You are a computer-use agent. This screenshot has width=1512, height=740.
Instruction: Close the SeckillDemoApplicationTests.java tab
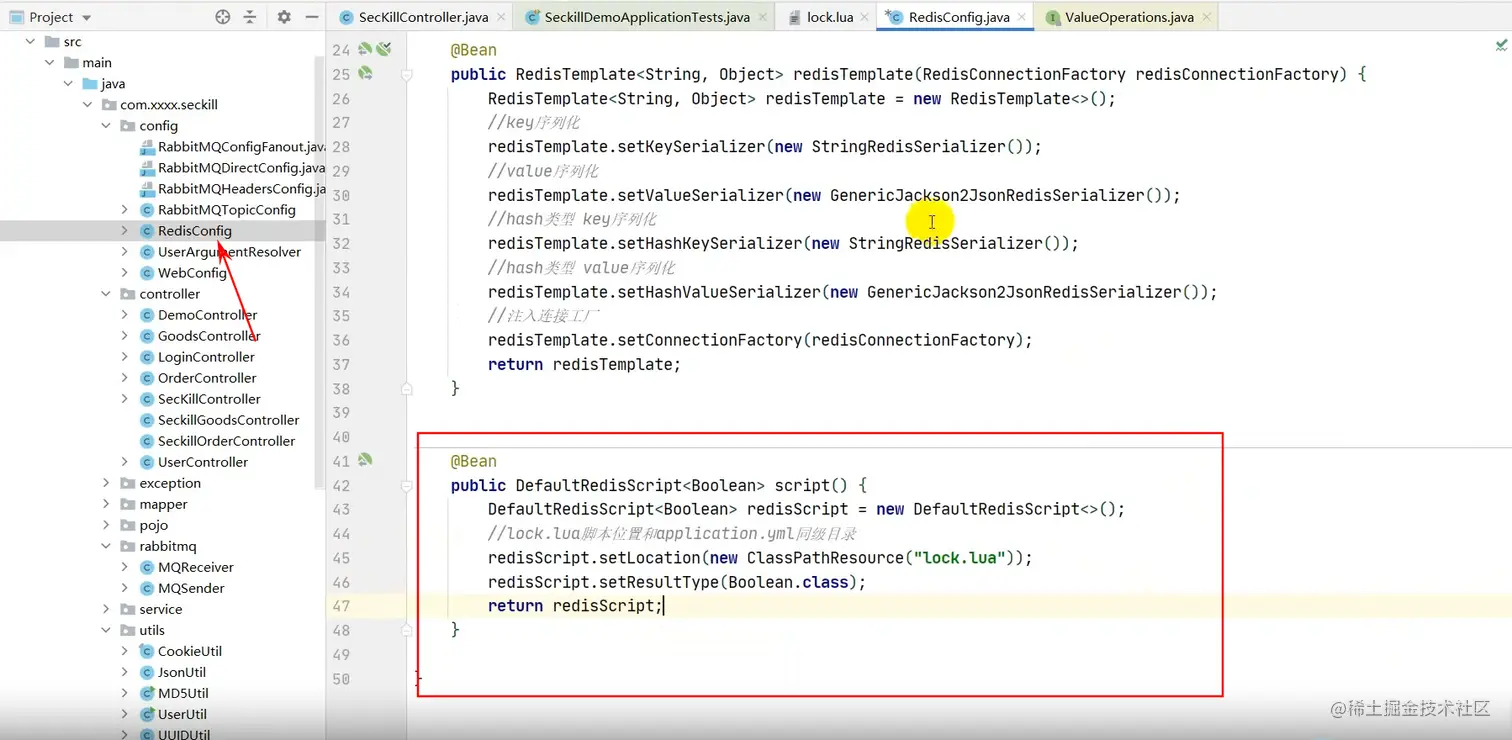(763, 17)
